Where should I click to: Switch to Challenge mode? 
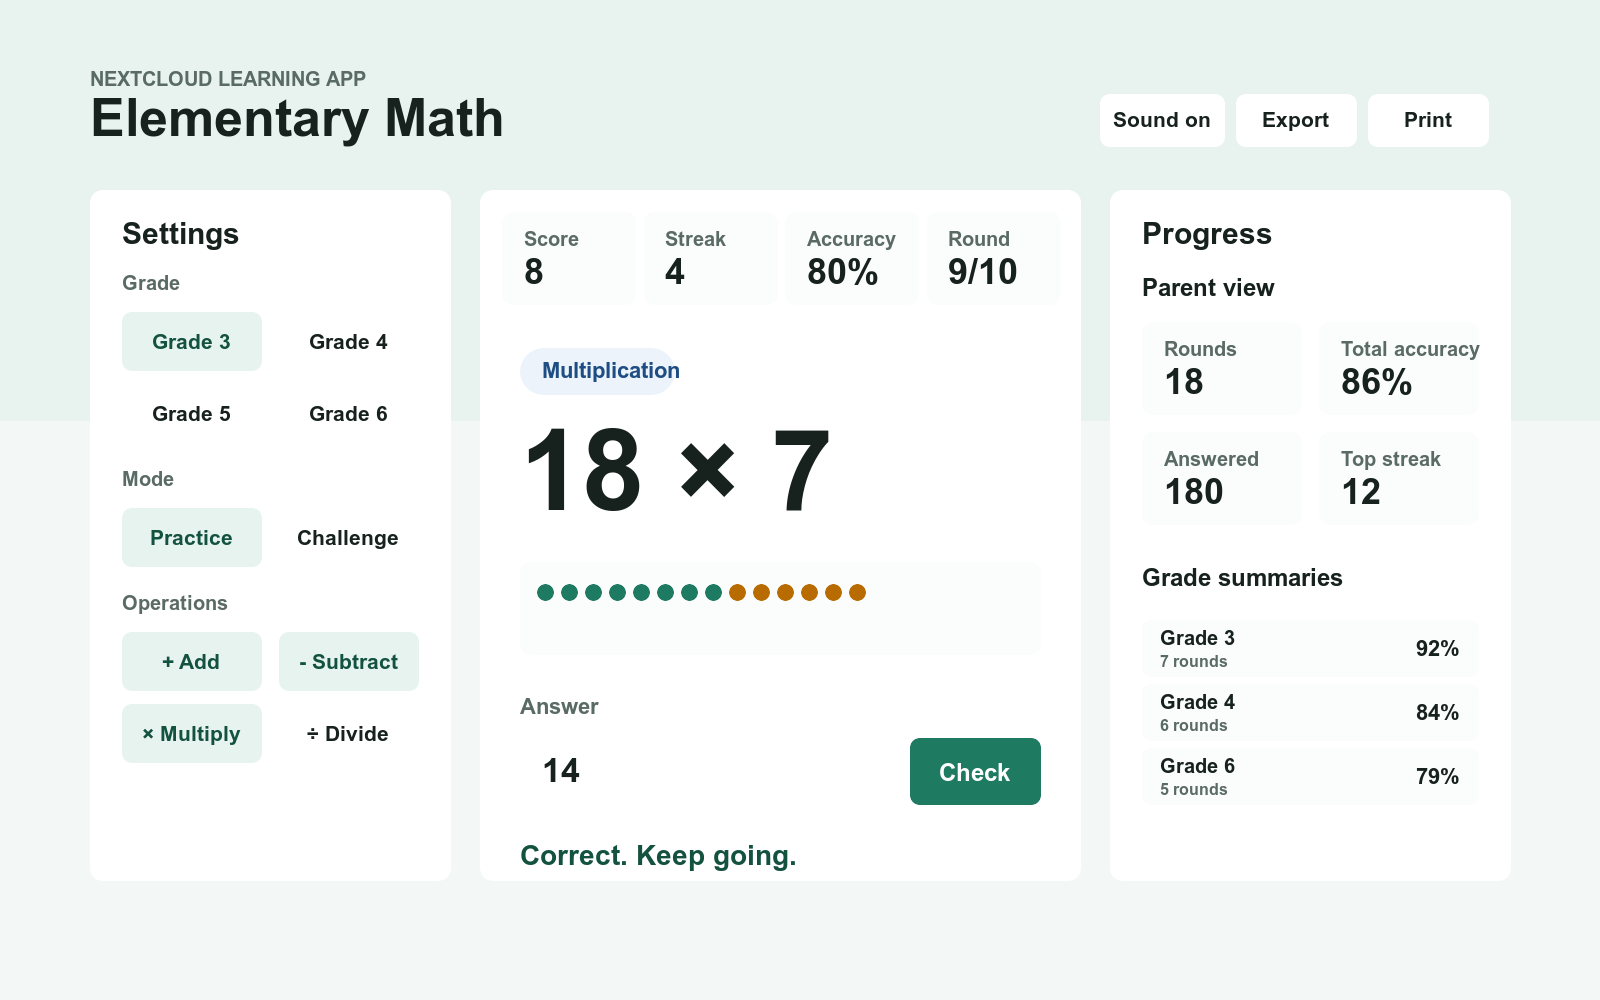pyautogui.click(x=348, y=538)
